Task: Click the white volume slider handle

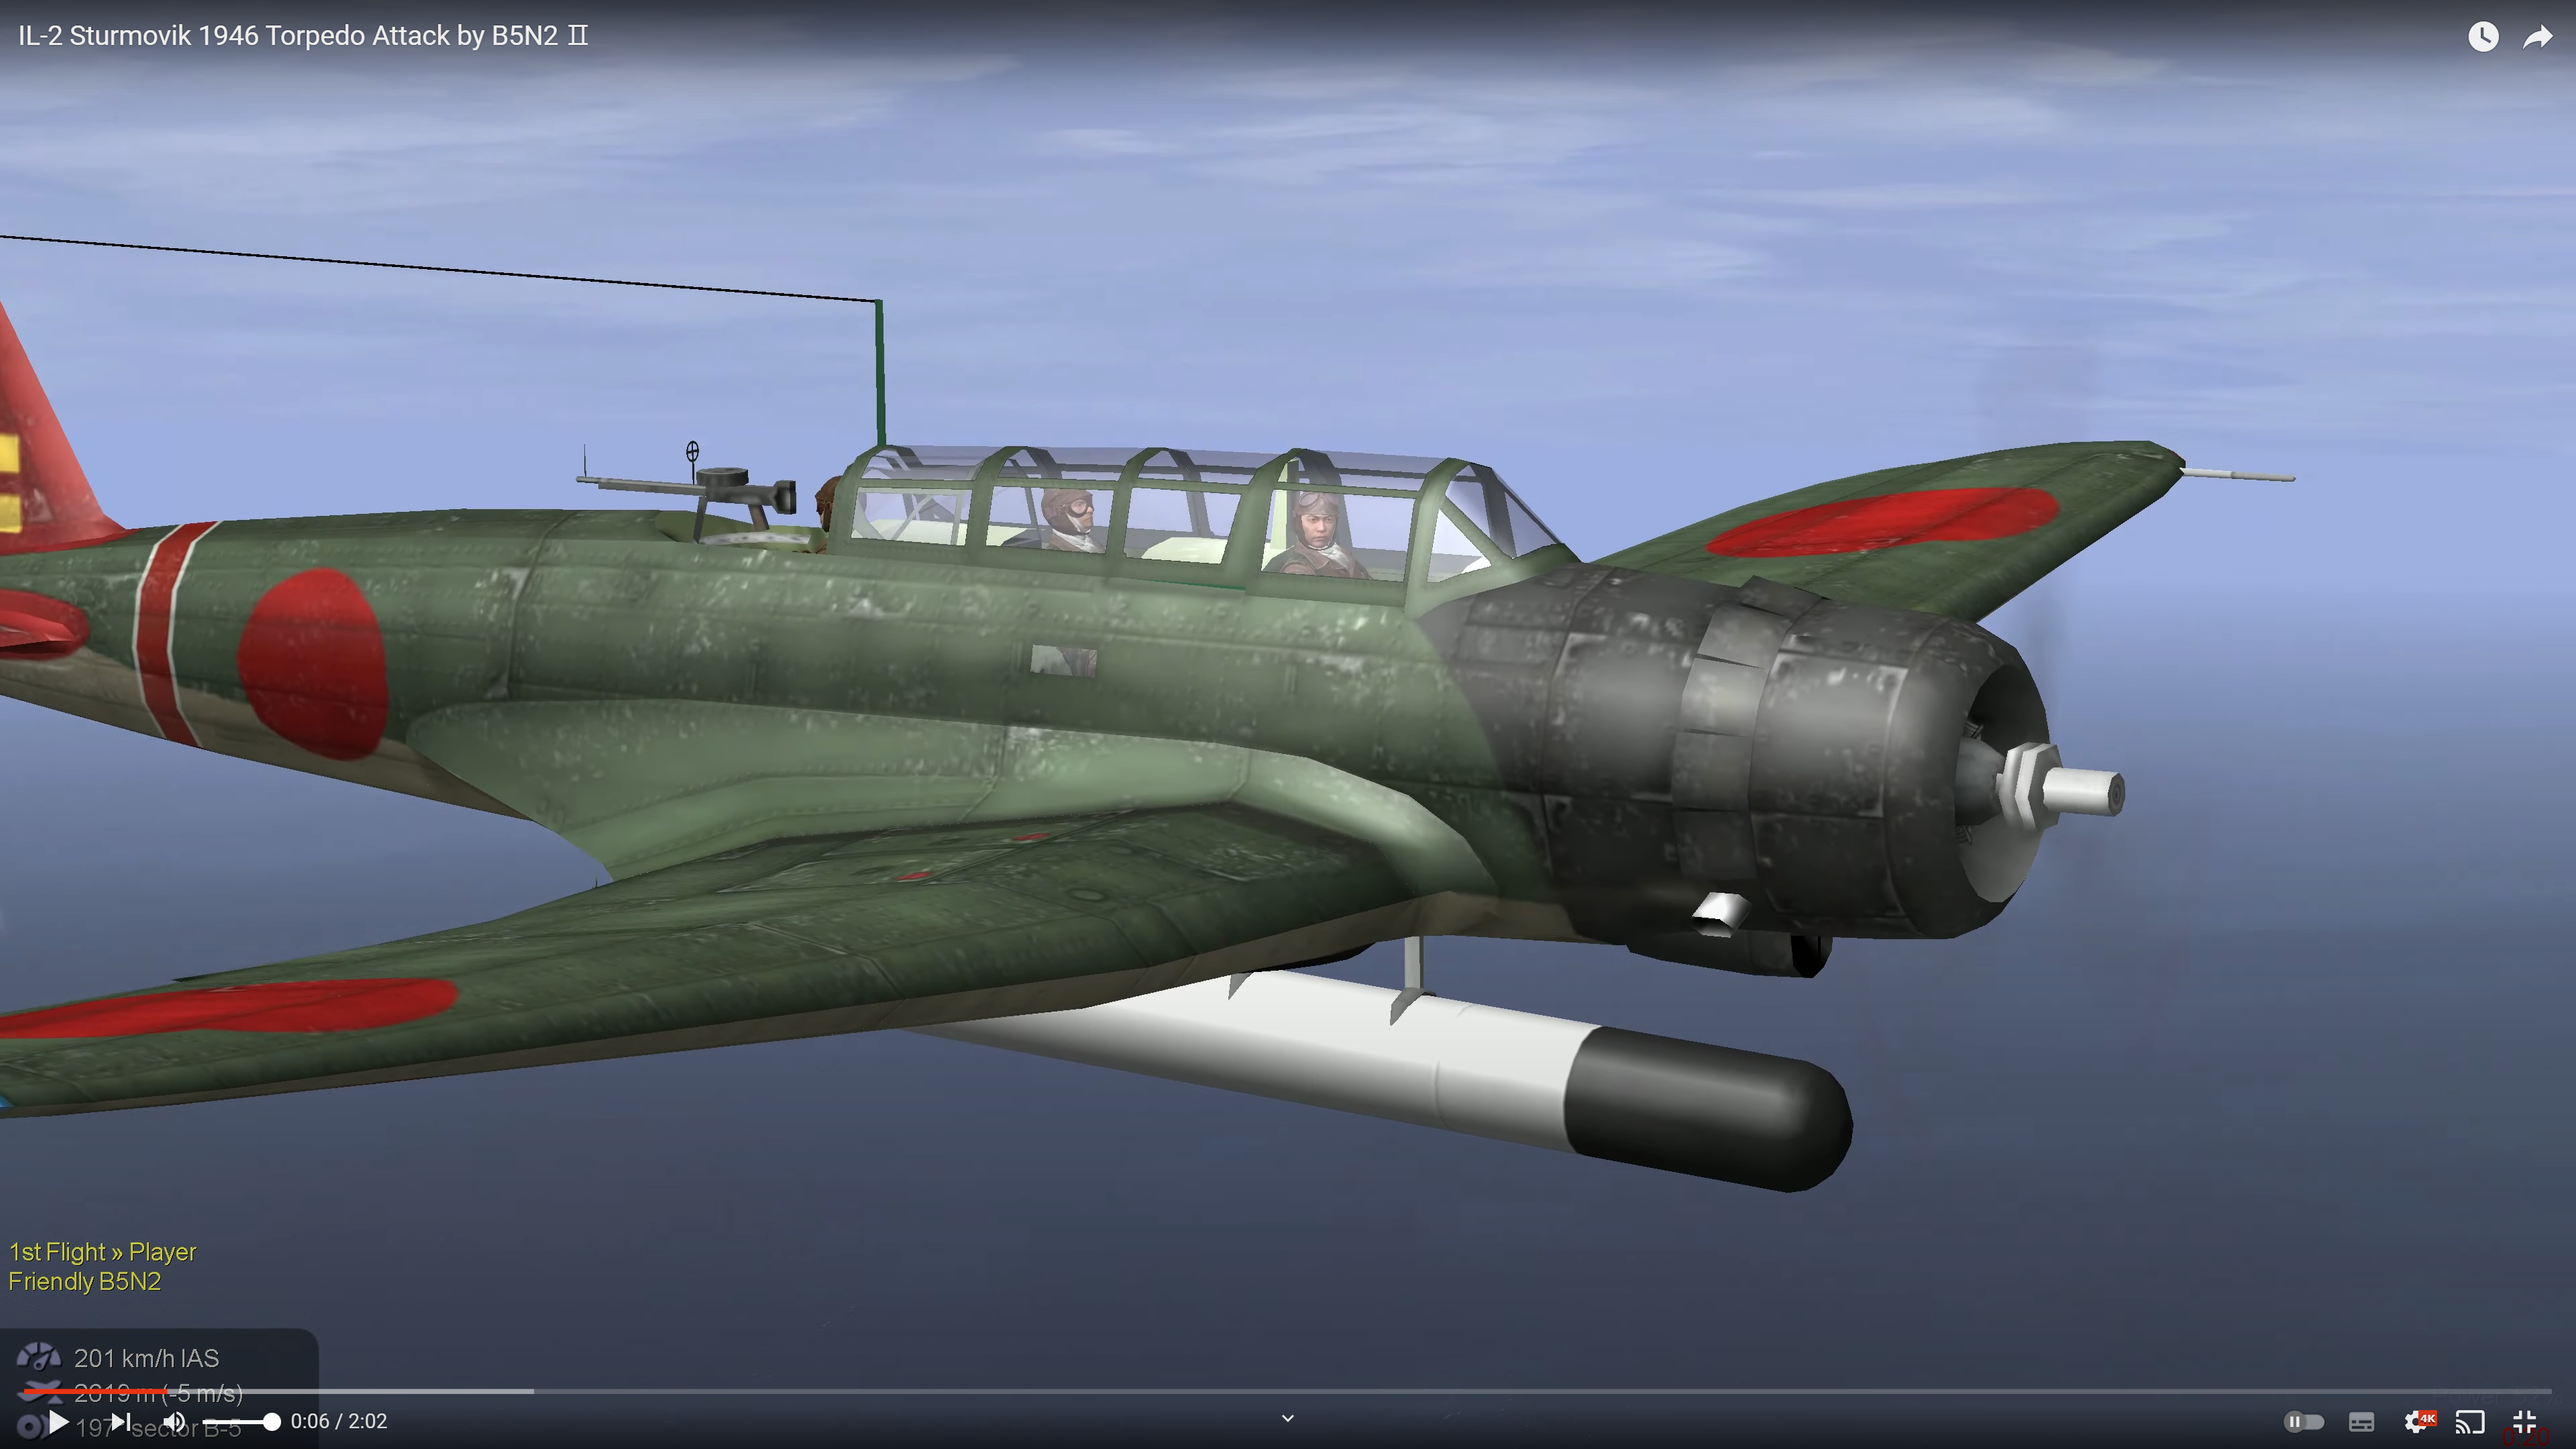Action: click(x=270, y=1421)
